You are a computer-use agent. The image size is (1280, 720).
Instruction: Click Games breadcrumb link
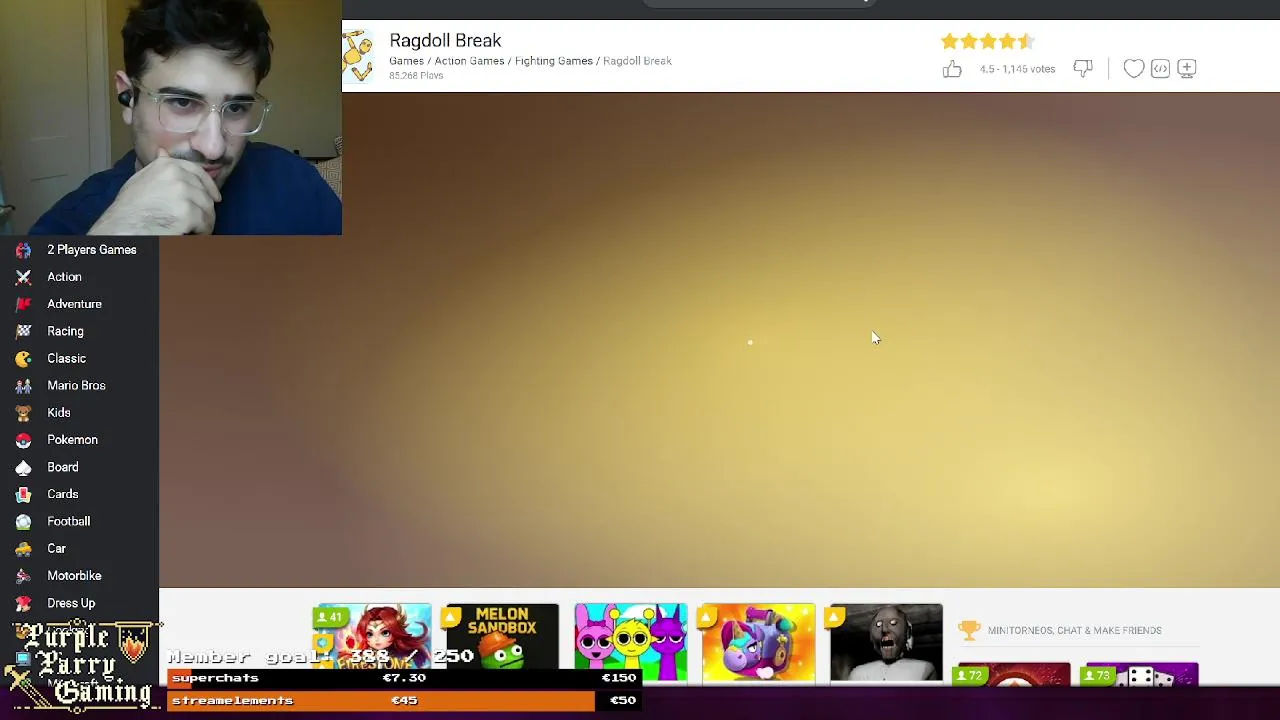(x=406, y=61)
